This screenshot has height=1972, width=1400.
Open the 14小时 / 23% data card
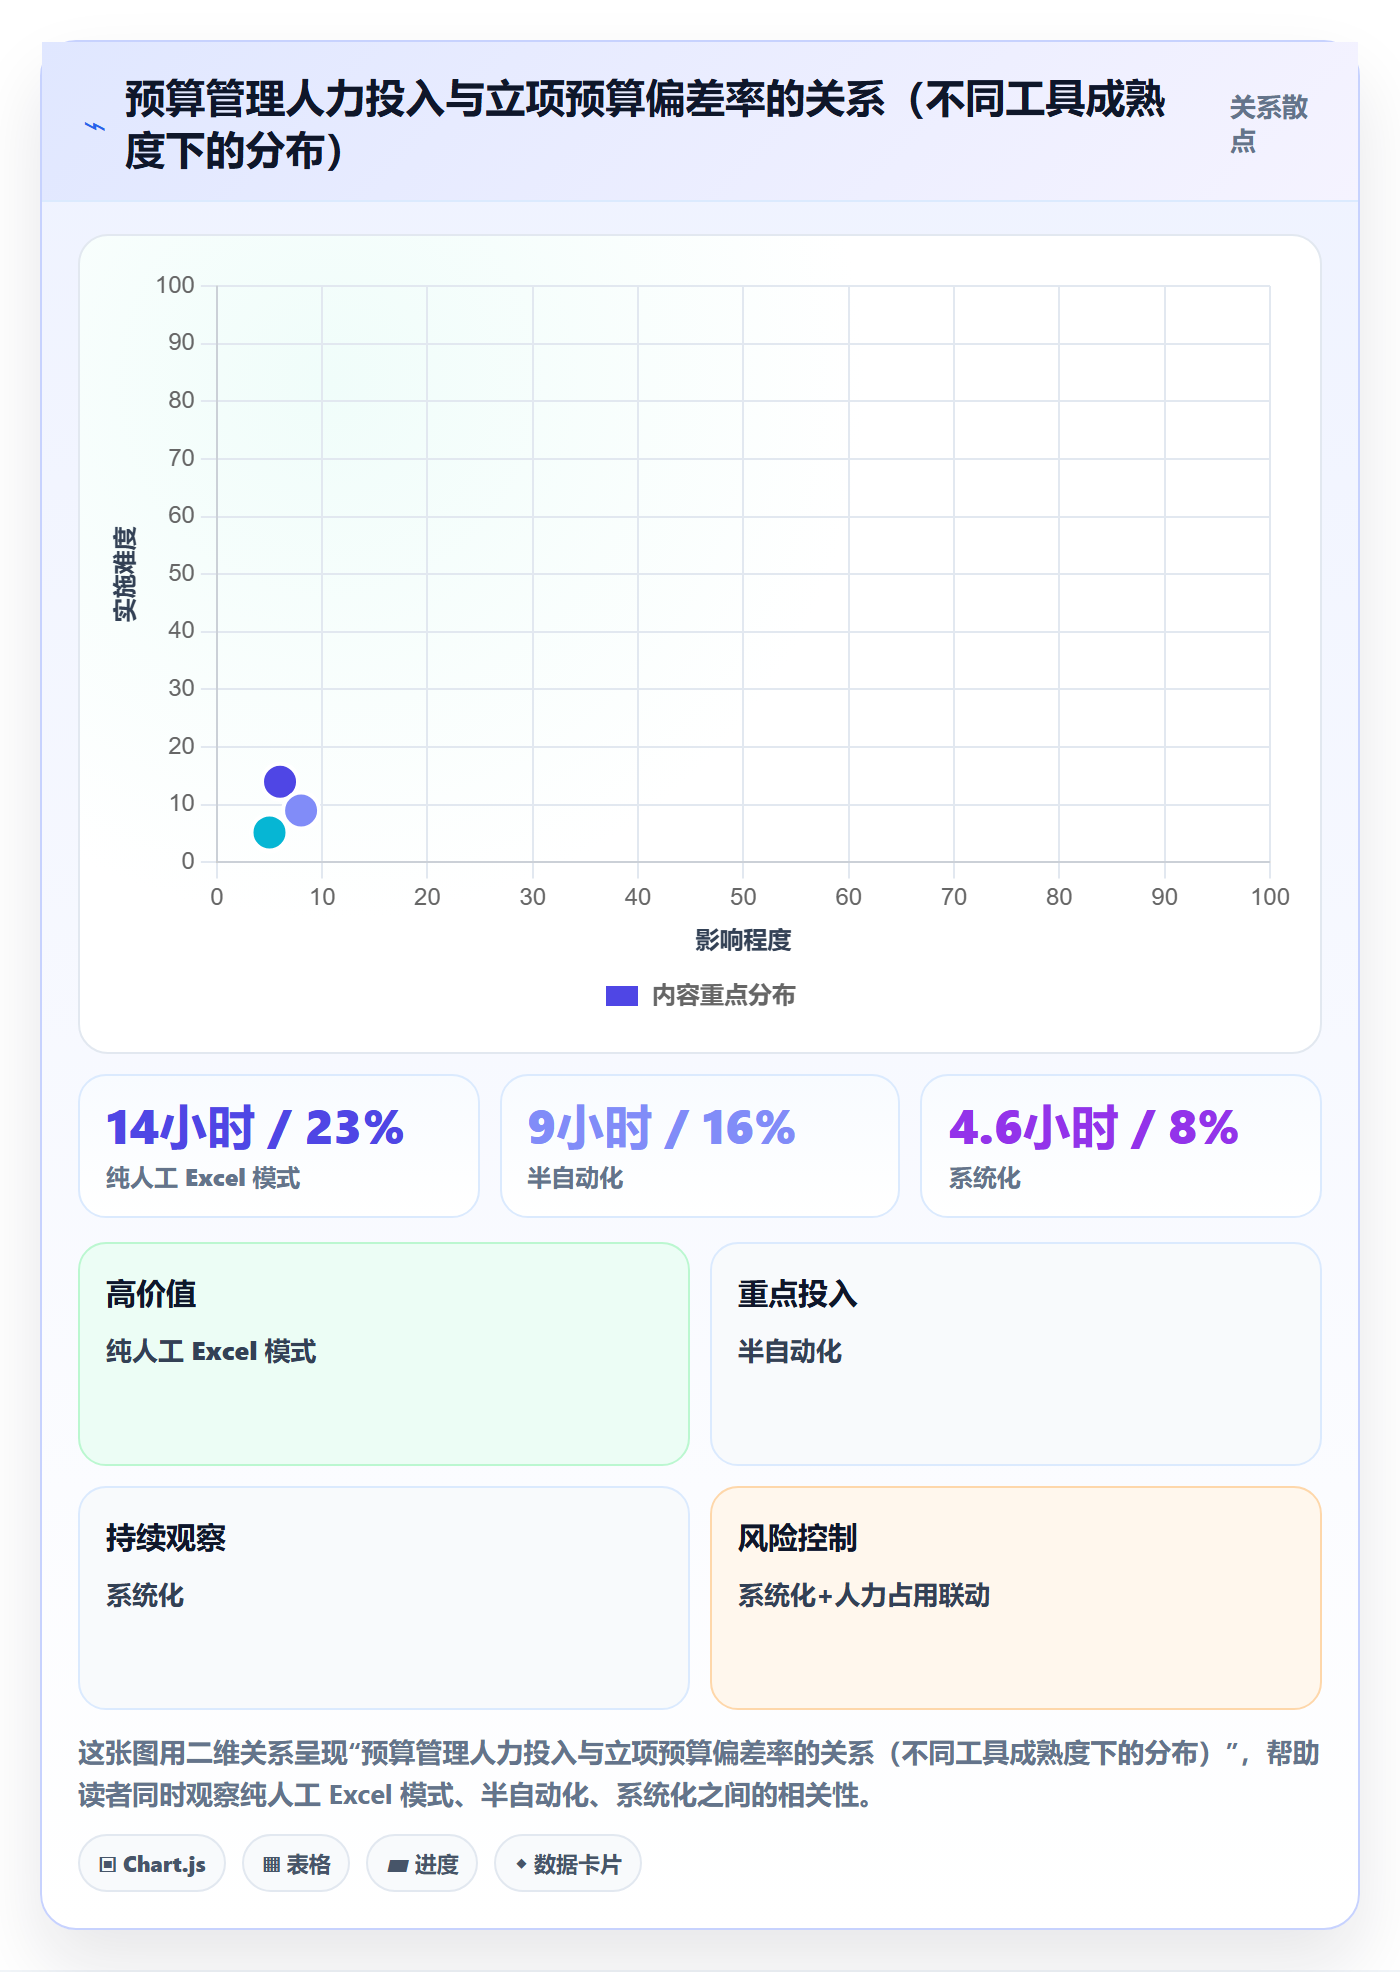(x=279, y=1146)
